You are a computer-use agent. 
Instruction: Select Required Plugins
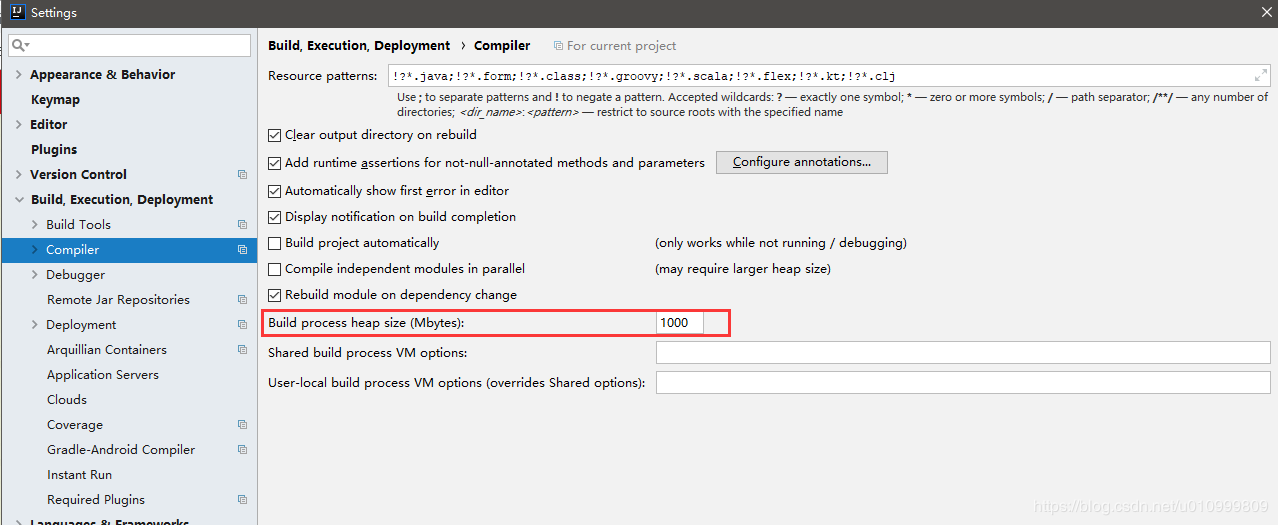[x=96, y=500]
